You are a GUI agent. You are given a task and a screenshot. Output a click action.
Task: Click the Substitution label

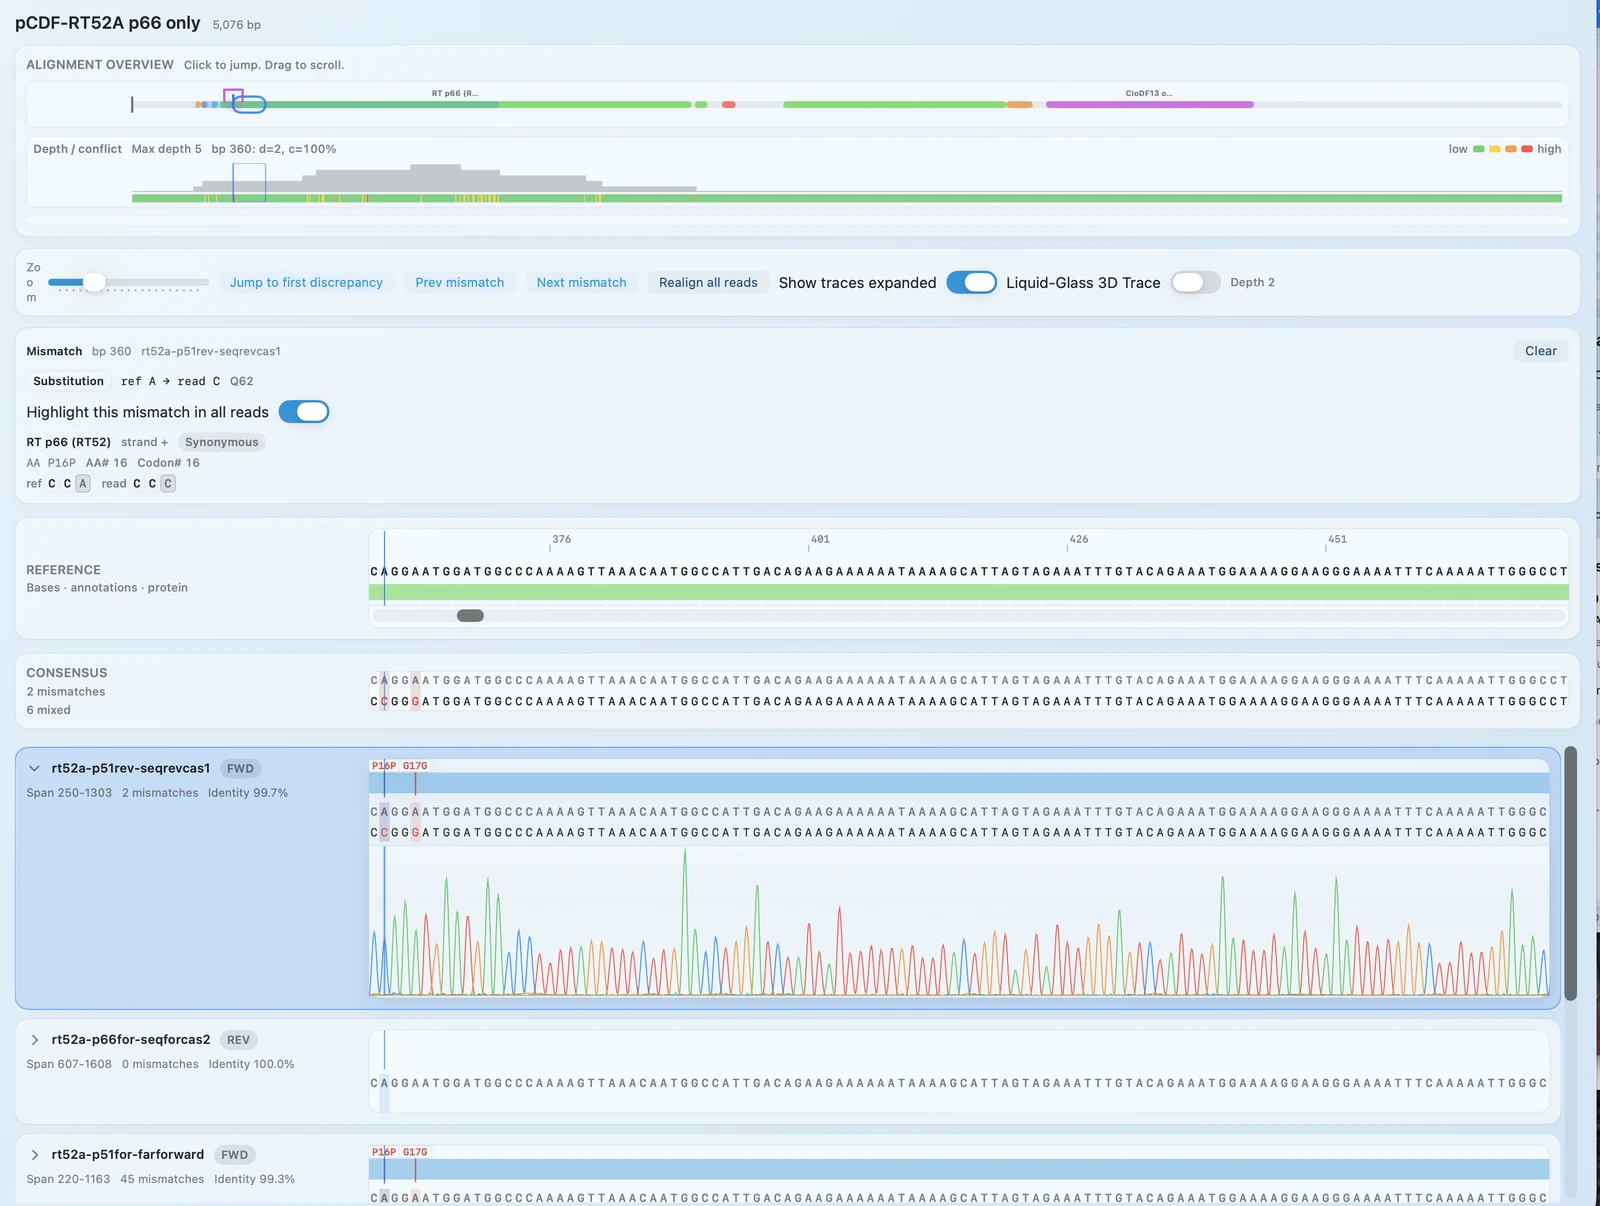click(x=68, y=381)
